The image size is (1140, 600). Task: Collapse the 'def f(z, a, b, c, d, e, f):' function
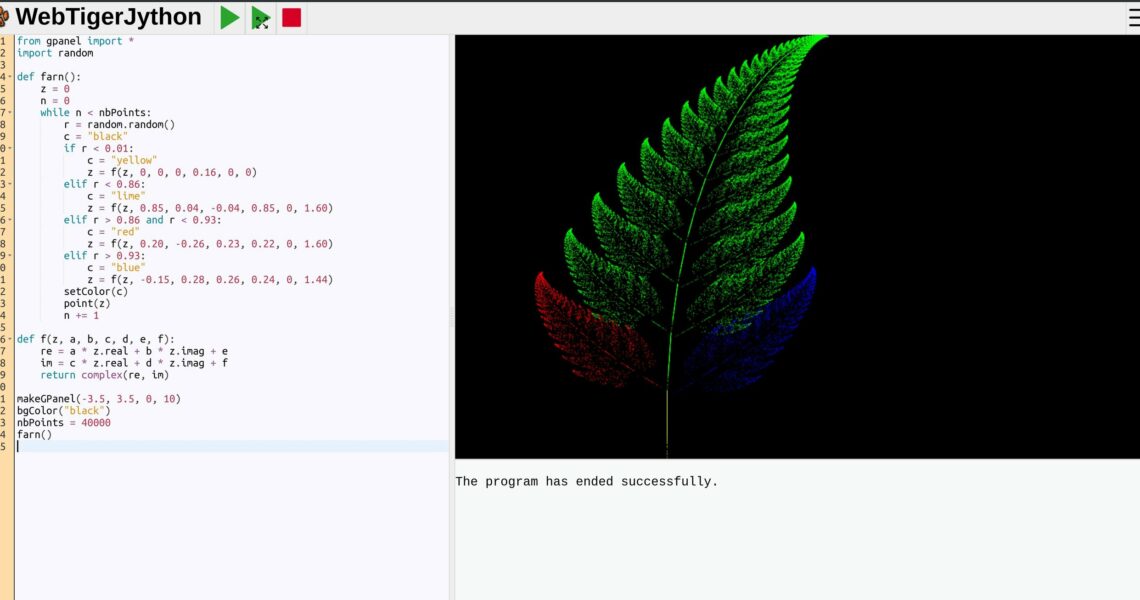point(11,339)
